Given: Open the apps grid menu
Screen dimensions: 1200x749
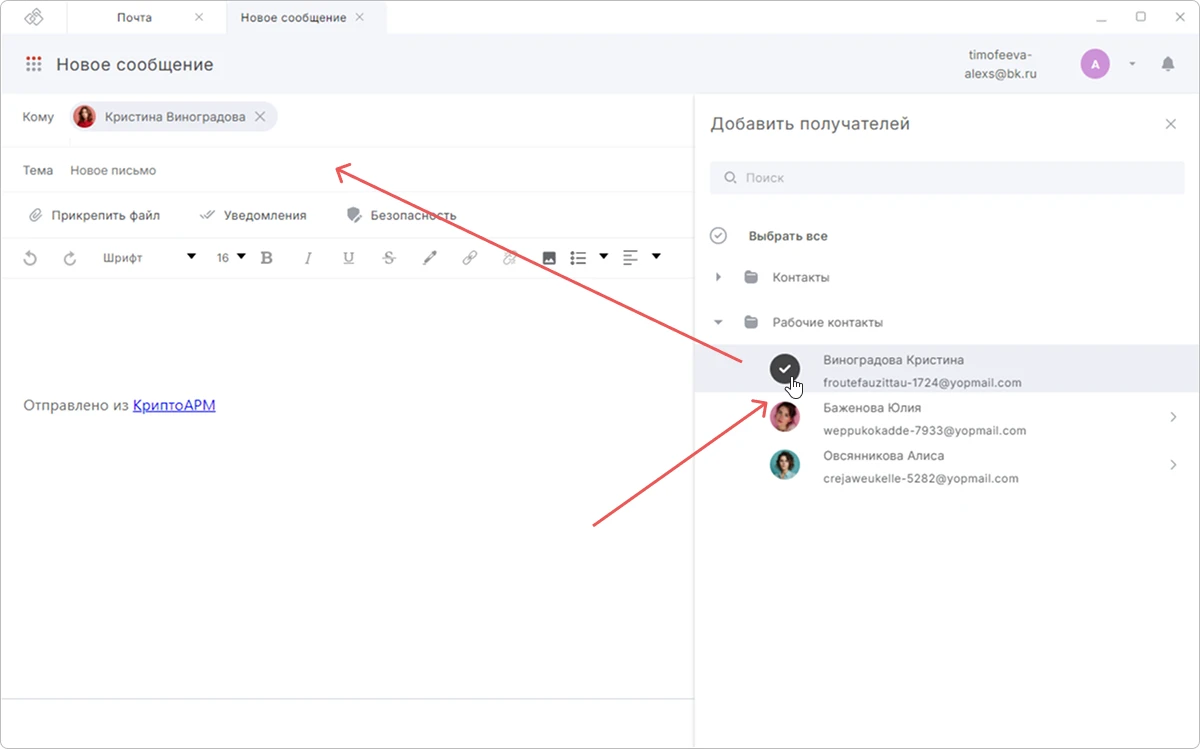Looking at the screenshot, I should [x=34, y=64].
